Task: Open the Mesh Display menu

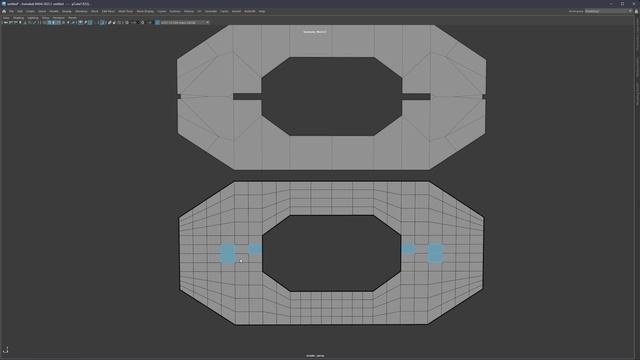Action: coord(145,11)
